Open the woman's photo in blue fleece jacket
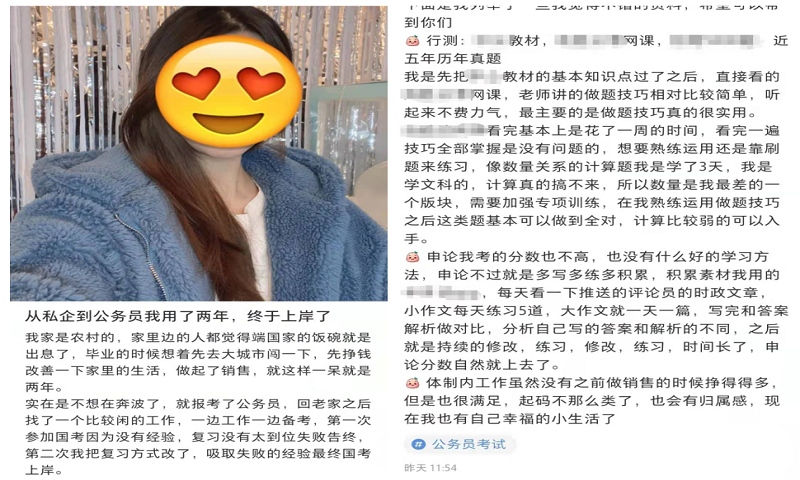Image resolution: width=800 pixels, height=480 pixels. click(x=198, y=153)
